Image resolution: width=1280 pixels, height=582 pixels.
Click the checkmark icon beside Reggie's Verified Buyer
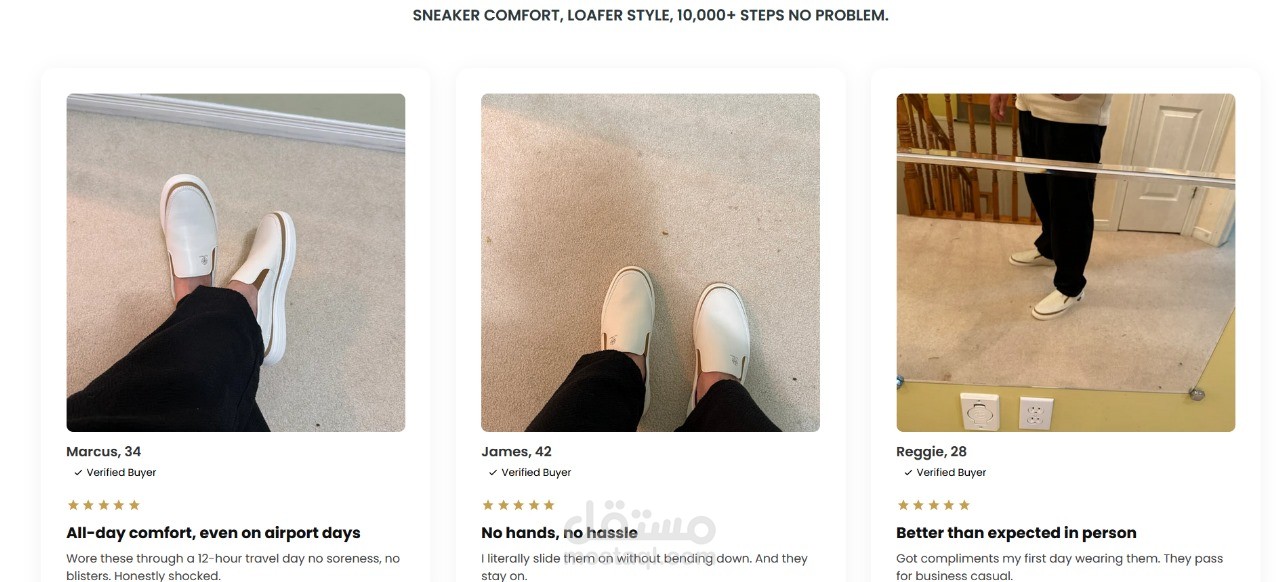pyautogui.click(x=908, y=473)
